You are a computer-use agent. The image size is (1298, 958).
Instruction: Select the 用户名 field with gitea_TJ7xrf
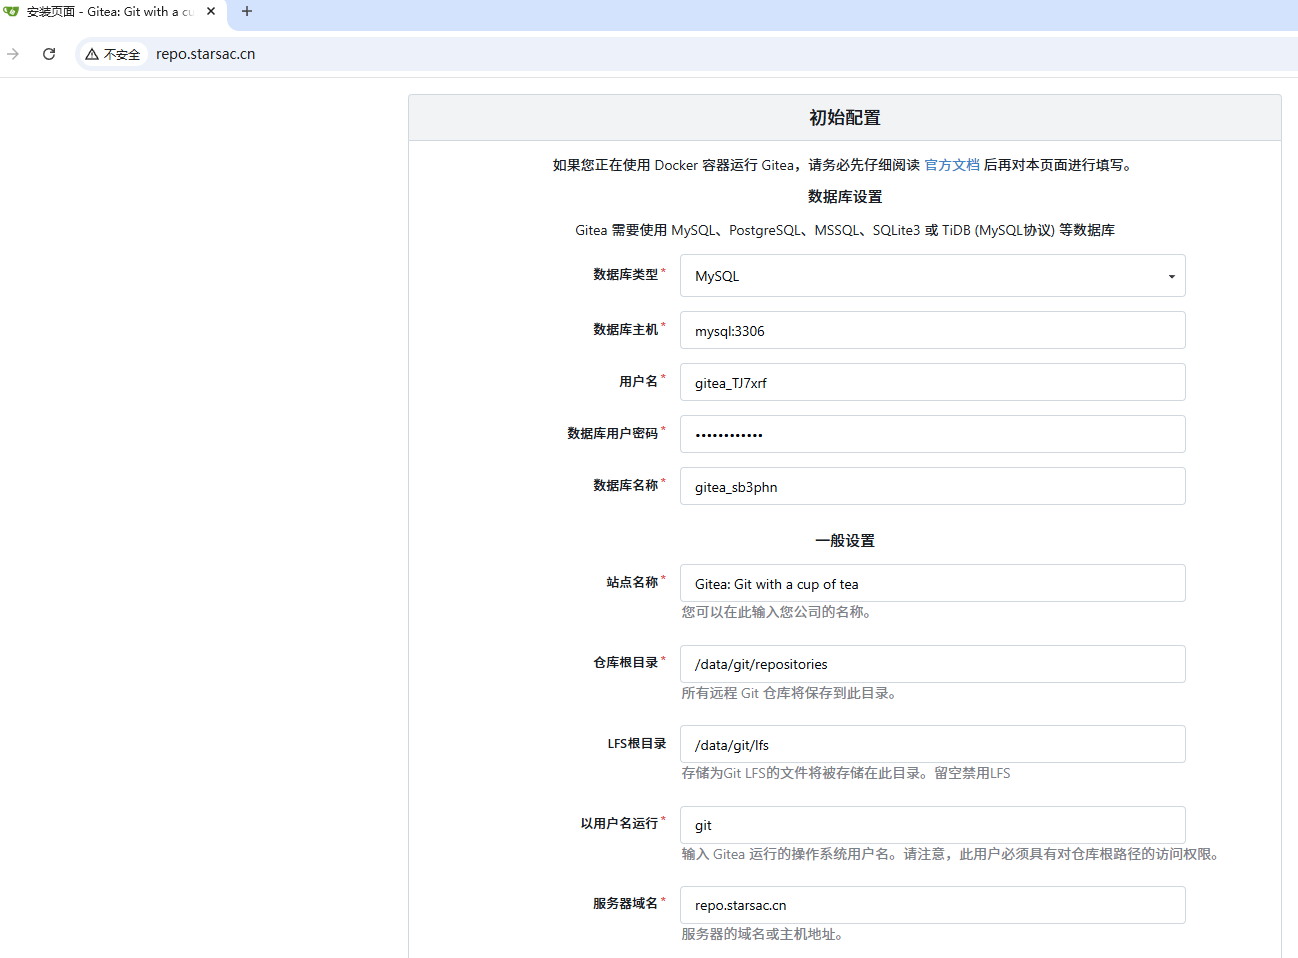click(x=930, y=382)
